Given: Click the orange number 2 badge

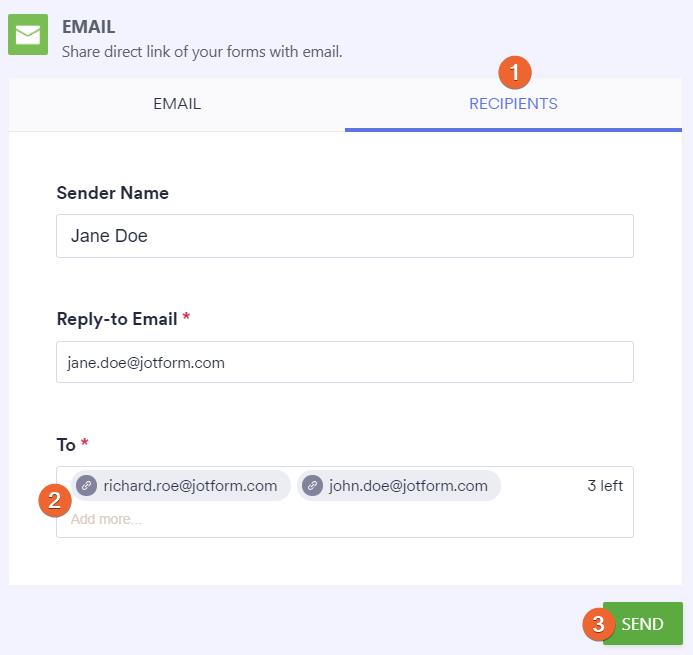Looking at the screenshot, I should pyautogui.click(x=54, y=499).
